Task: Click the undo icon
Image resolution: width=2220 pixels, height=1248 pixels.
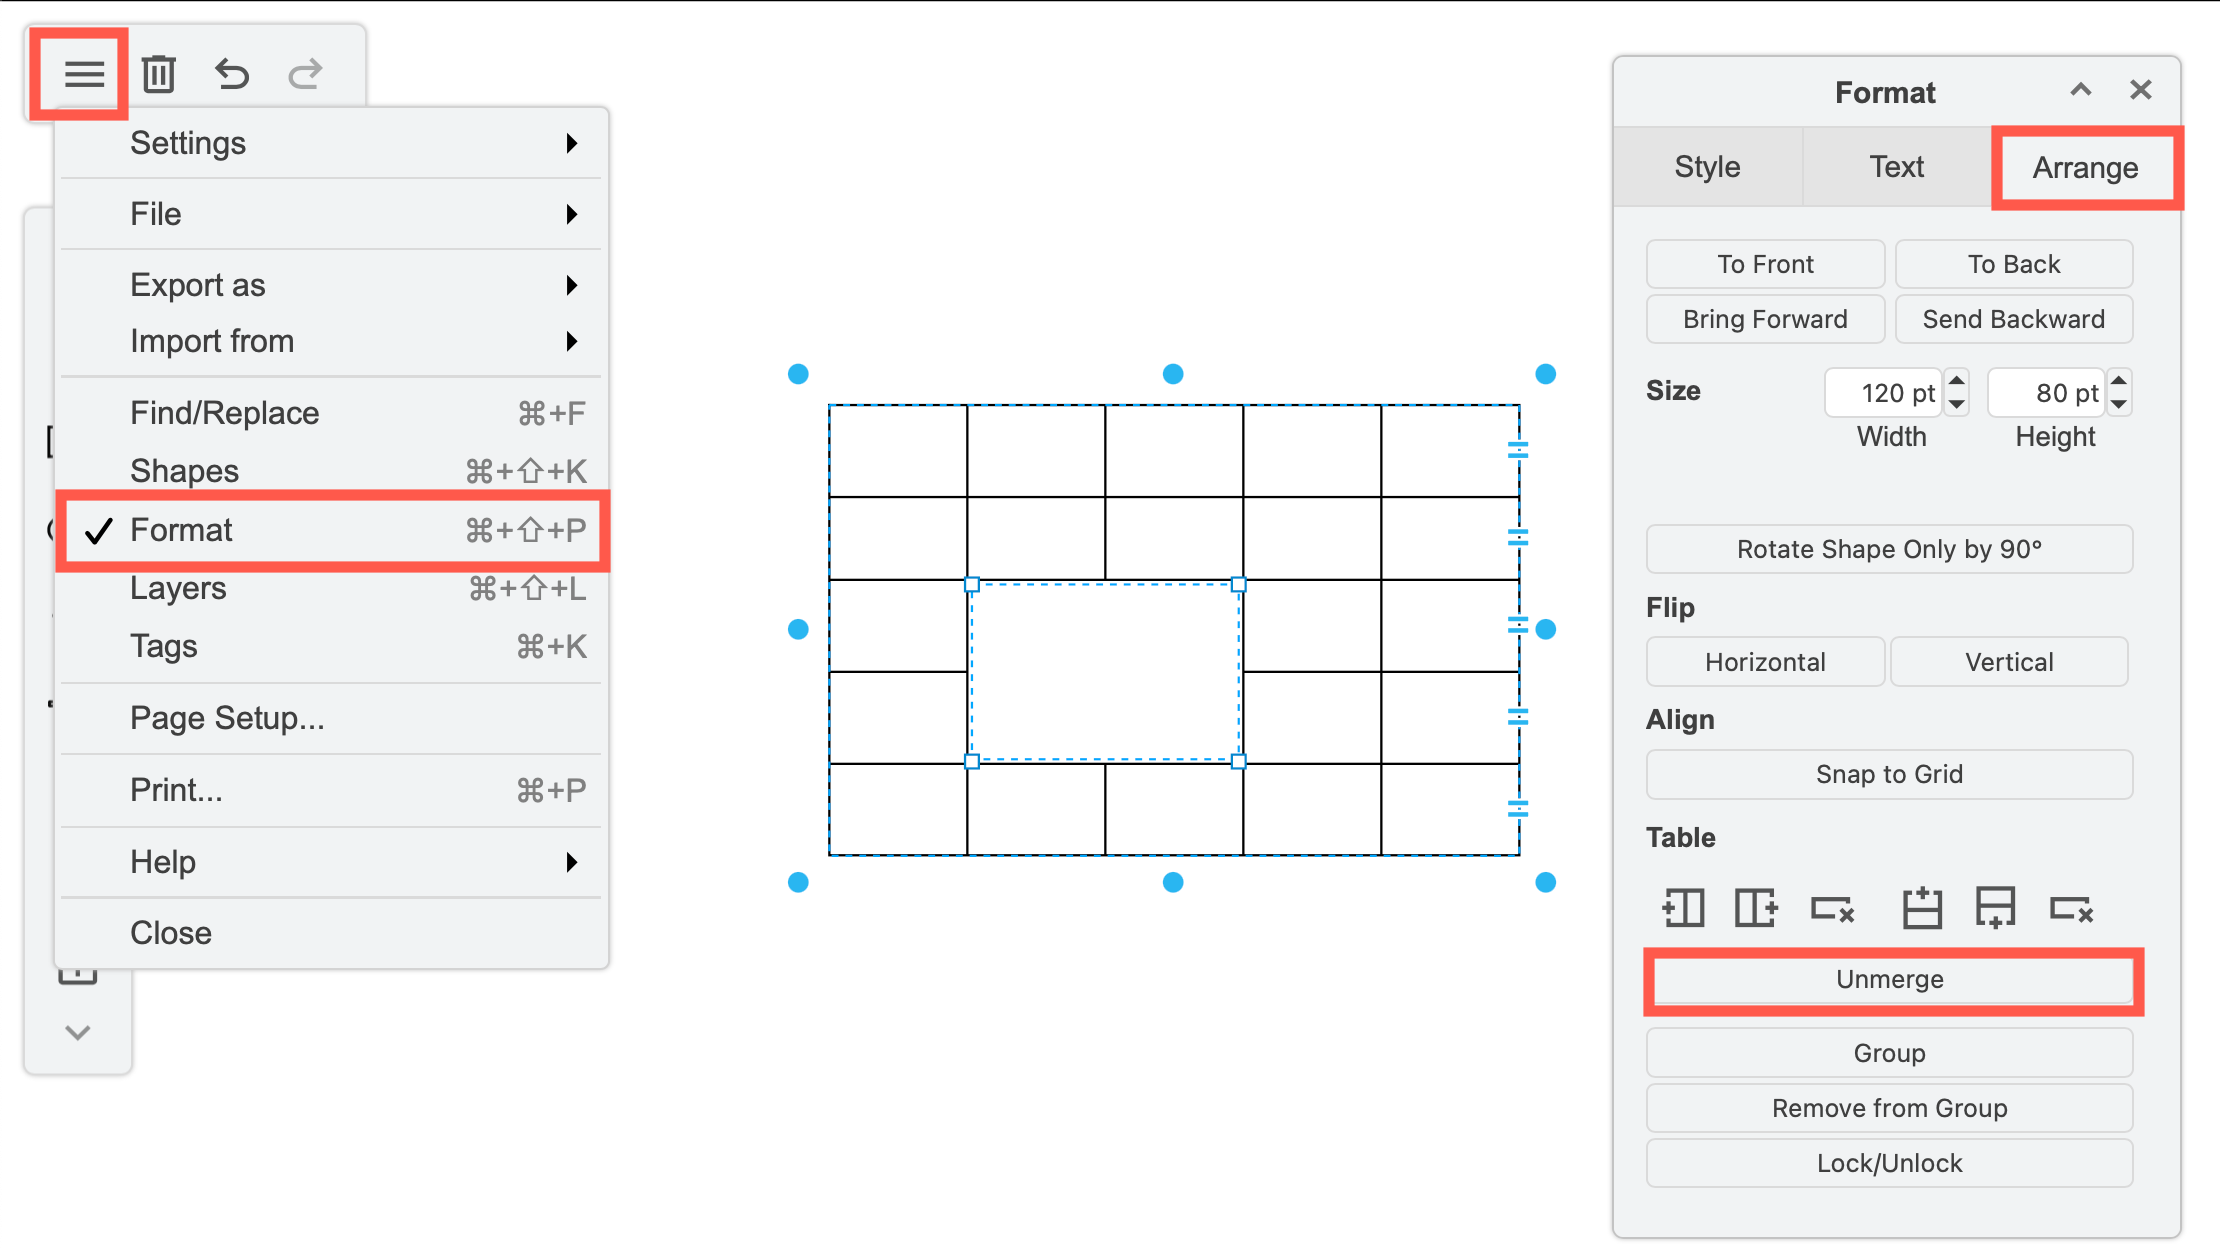Action: [x=231, y=73]
